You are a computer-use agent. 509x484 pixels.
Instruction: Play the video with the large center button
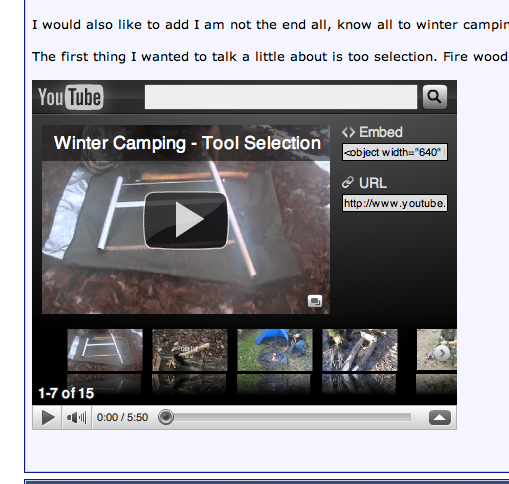pos(186,220)
